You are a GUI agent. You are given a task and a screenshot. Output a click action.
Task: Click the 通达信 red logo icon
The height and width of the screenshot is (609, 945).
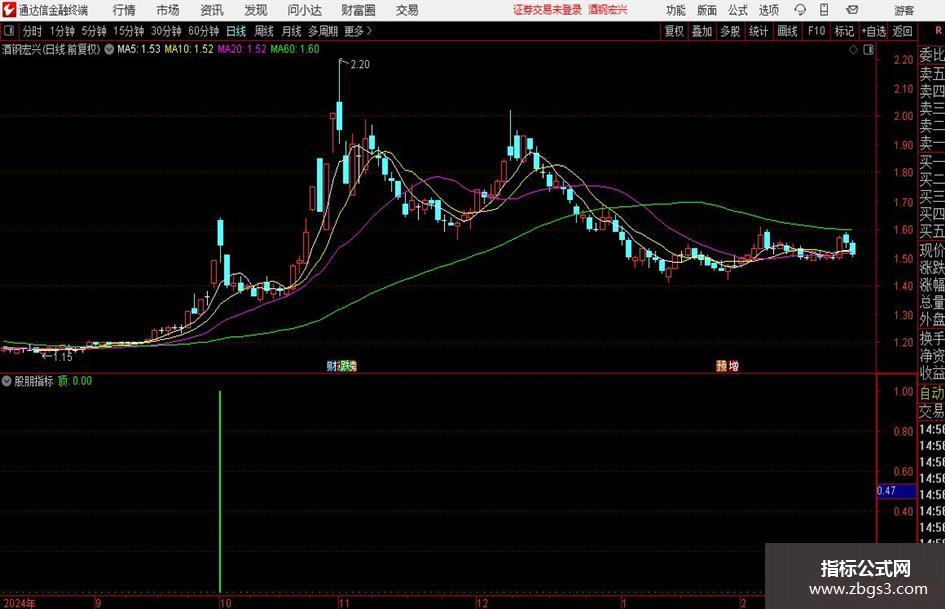coord(9,10)
